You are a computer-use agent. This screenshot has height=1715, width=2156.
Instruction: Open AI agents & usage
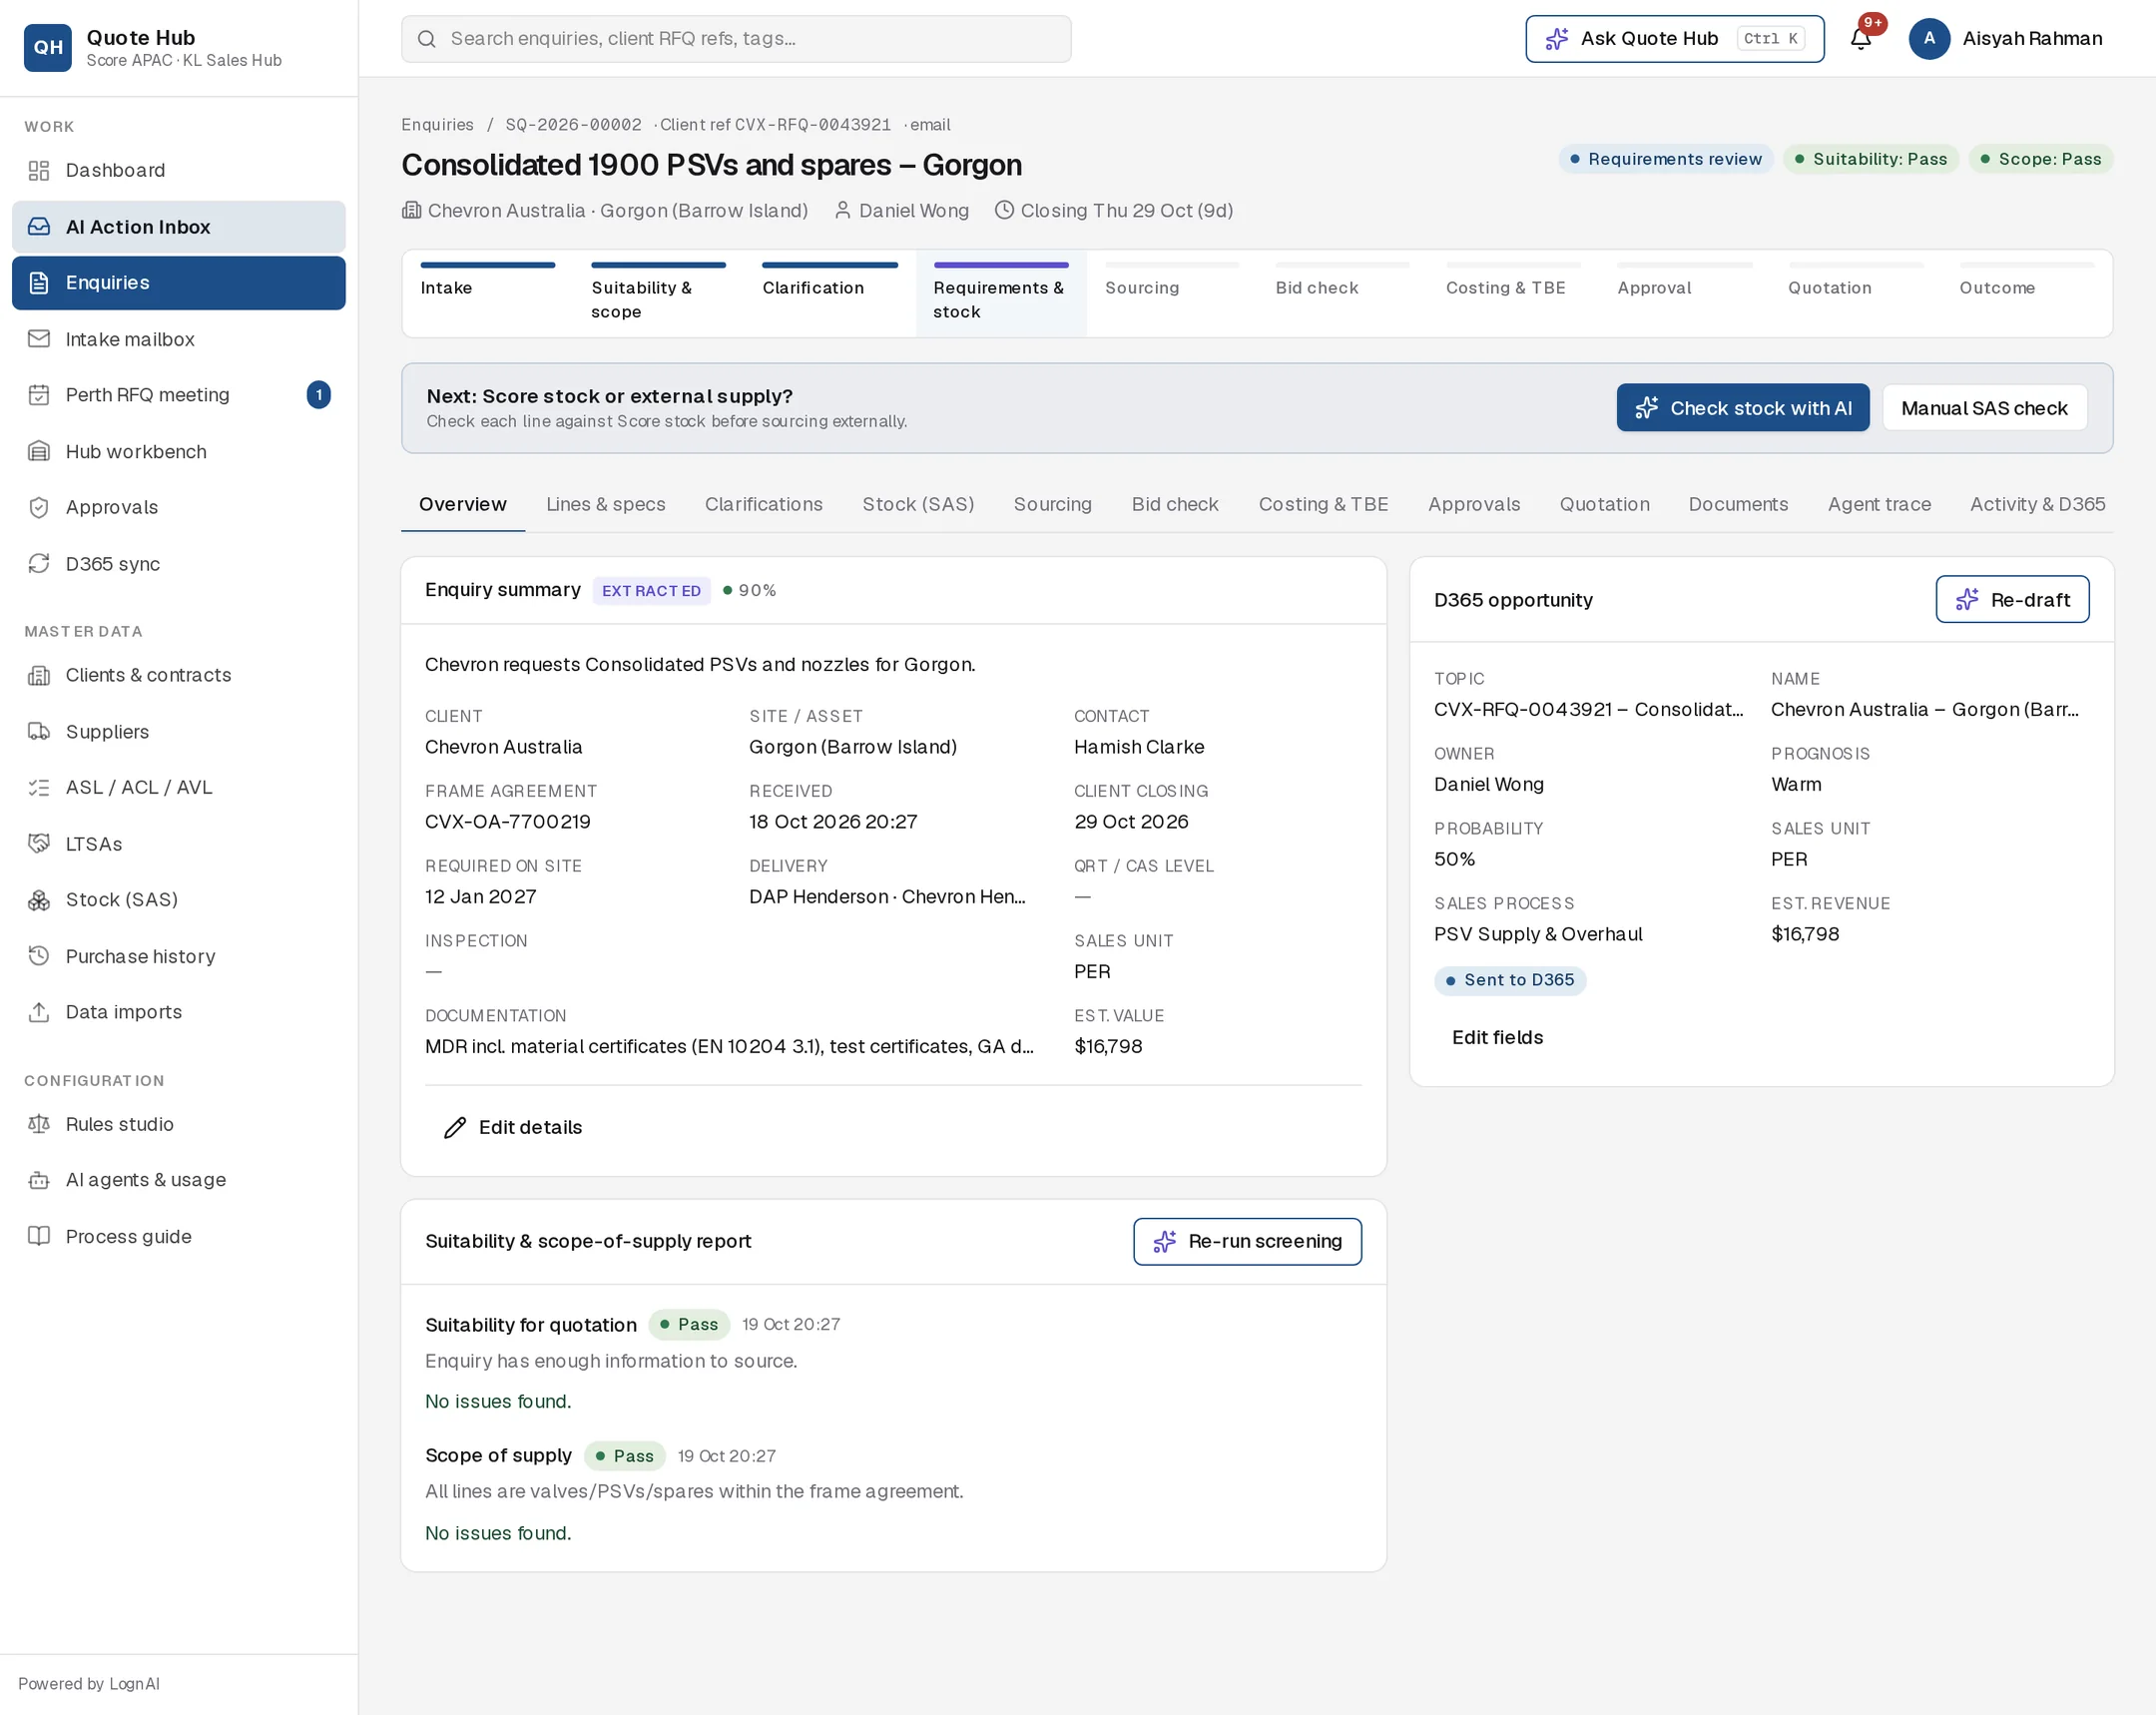179,1180
